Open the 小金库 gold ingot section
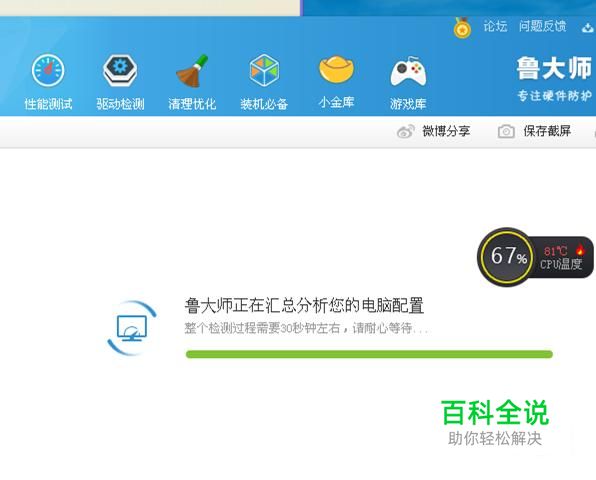This screenshot has width=596, height=480. [336, 82]
